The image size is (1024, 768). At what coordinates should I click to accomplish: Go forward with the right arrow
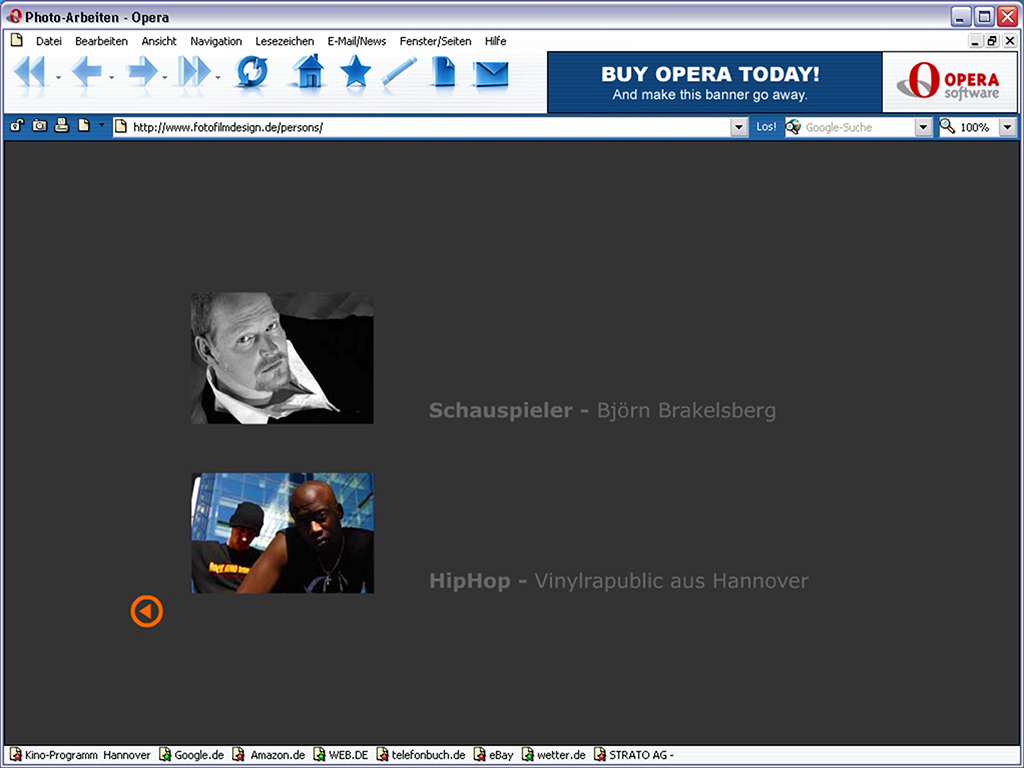coord(142,71)
